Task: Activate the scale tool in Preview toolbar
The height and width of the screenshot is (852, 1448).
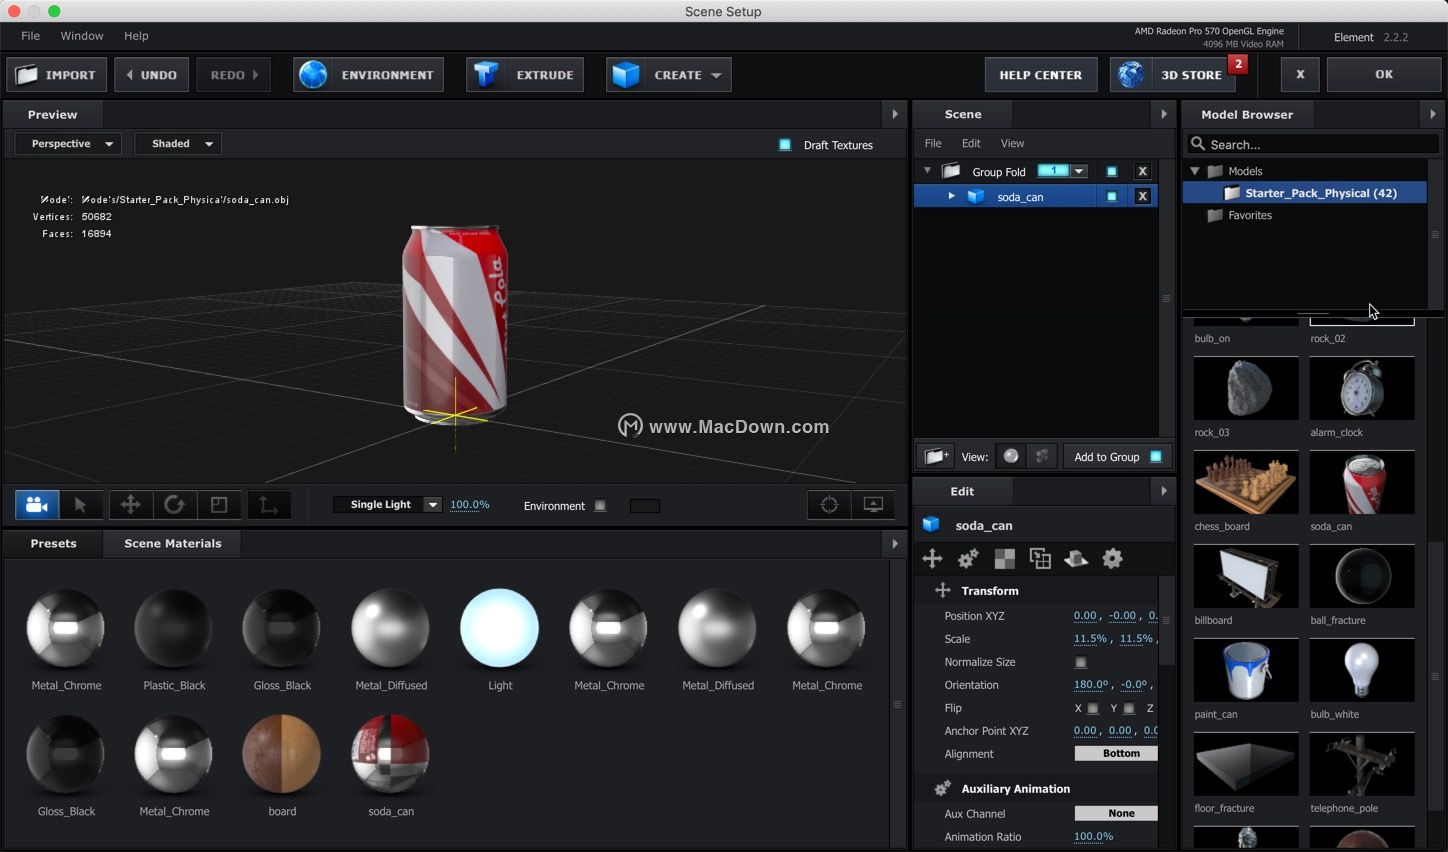Action: pos(219,505)
